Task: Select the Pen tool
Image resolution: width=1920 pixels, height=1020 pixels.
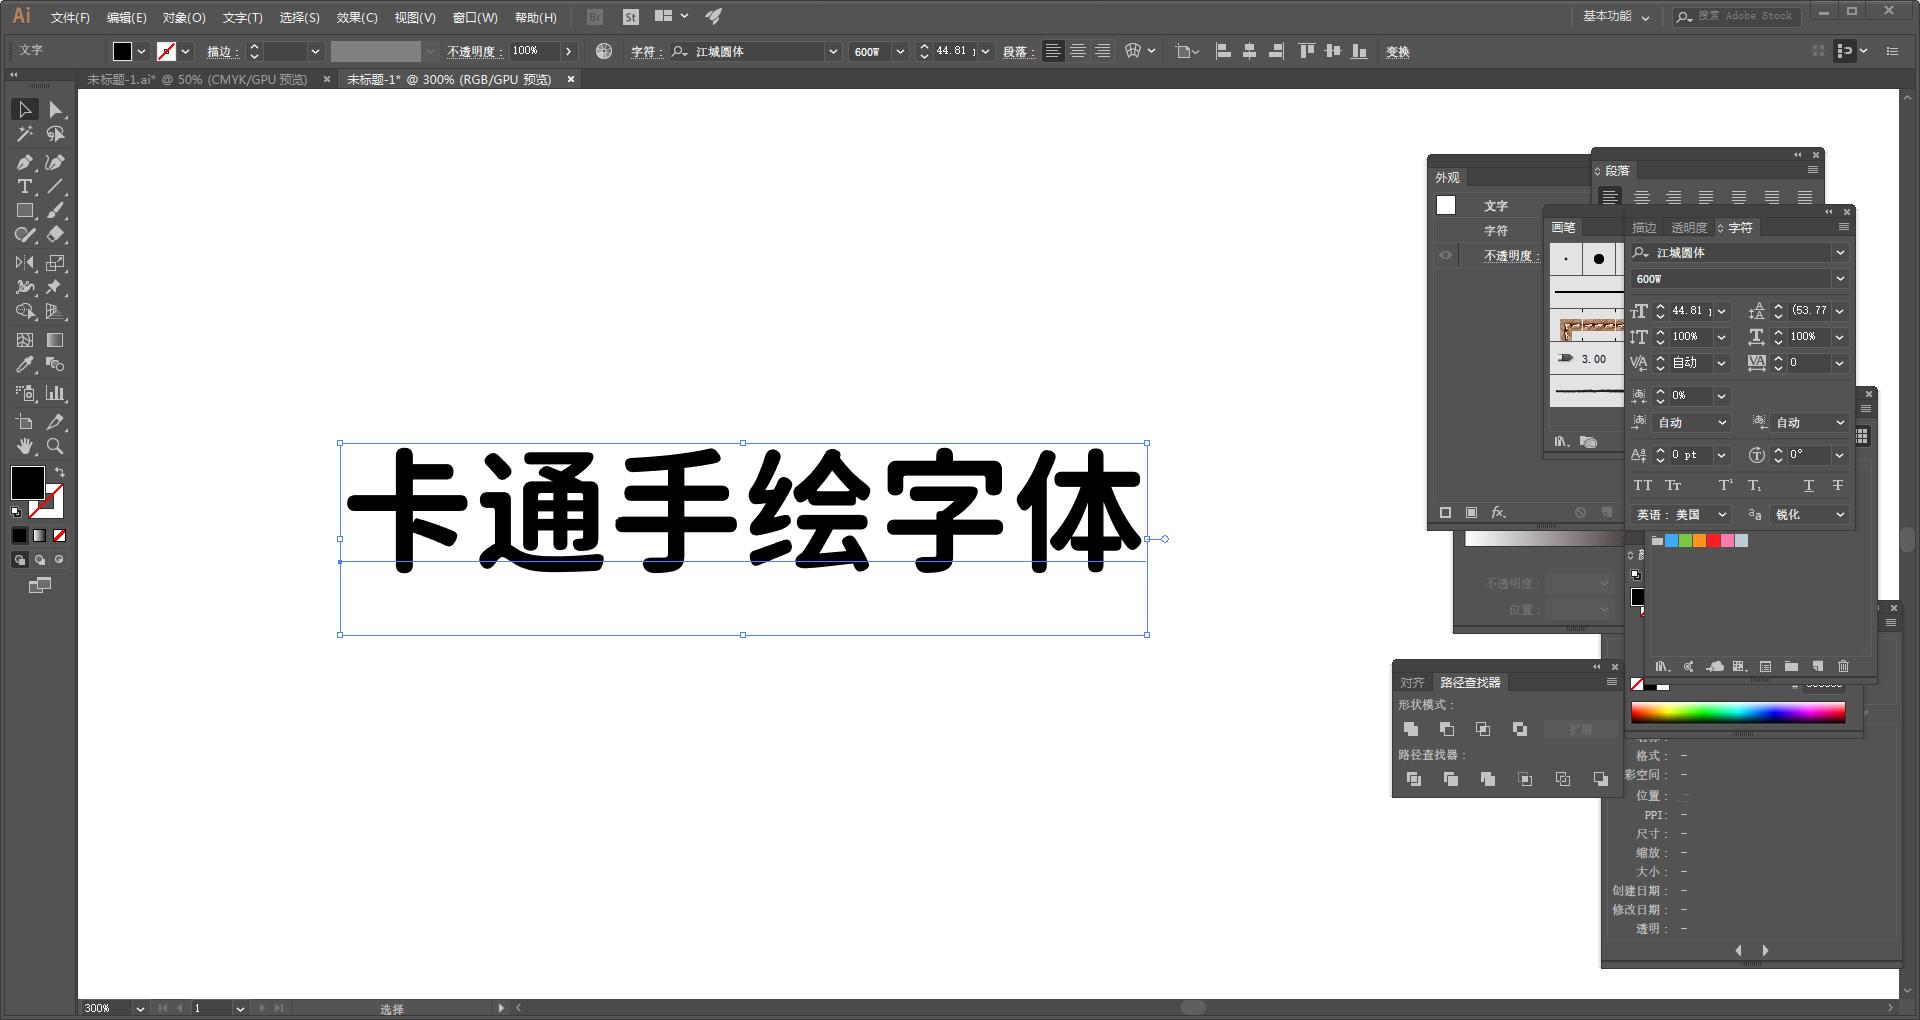Action: point(24,162)
